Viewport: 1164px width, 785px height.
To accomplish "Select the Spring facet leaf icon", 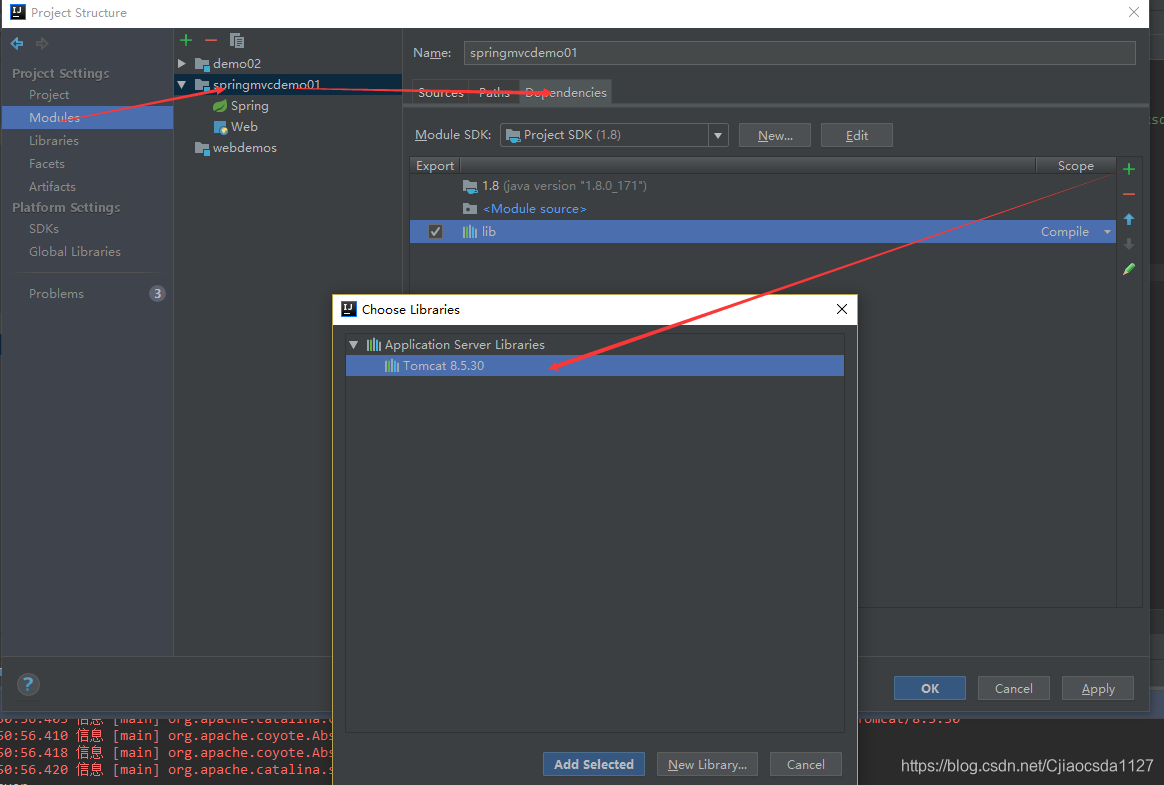I will click(220, 106).
